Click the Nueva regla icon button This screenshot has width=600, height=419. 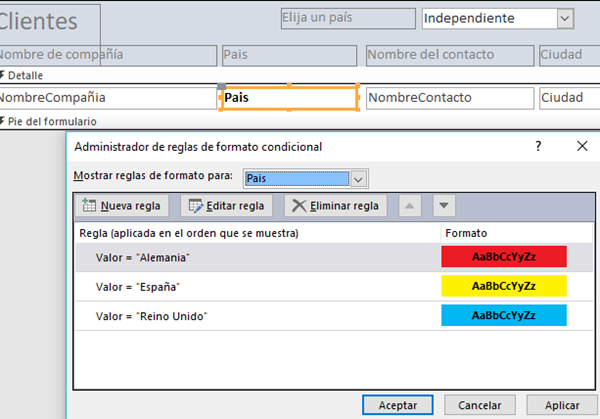88,206
